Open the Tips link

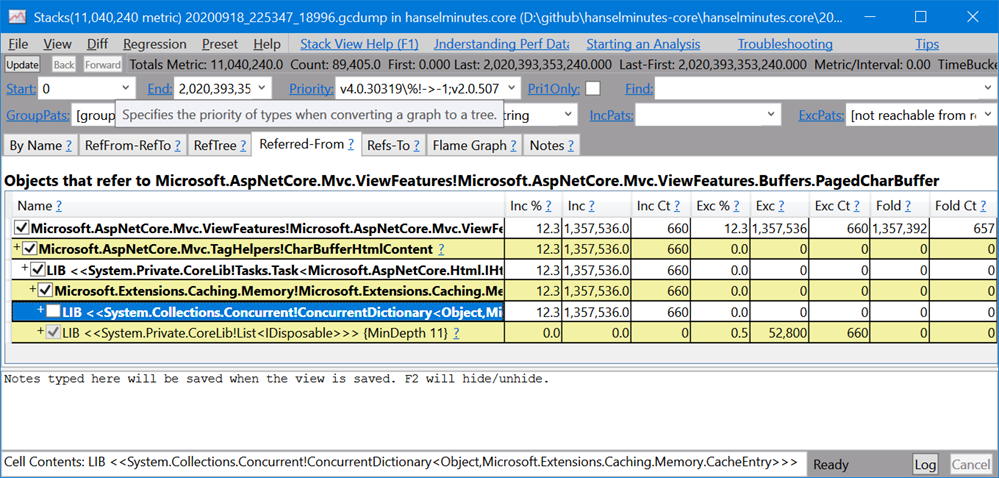pos(927,44)
